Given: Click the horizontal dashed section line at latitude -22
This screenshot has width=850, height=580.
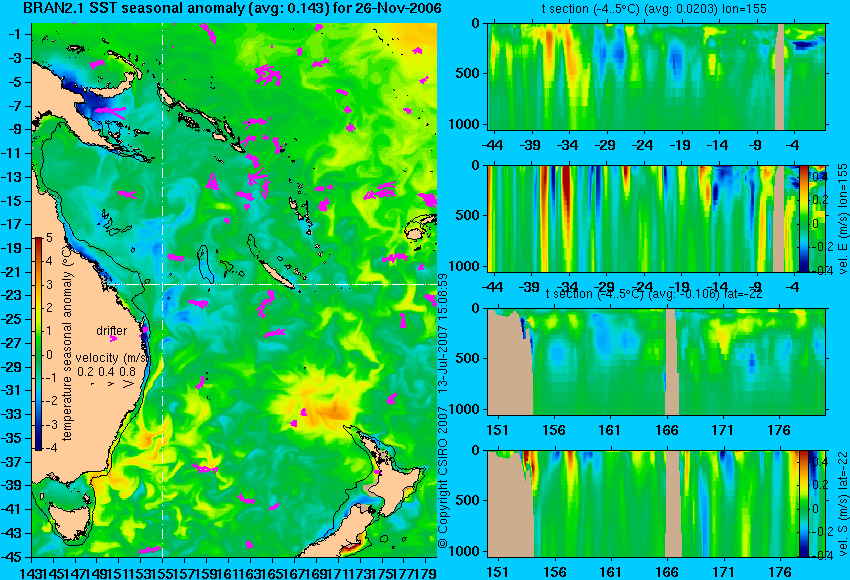Looking at the screenshot, I should point(271,285).
